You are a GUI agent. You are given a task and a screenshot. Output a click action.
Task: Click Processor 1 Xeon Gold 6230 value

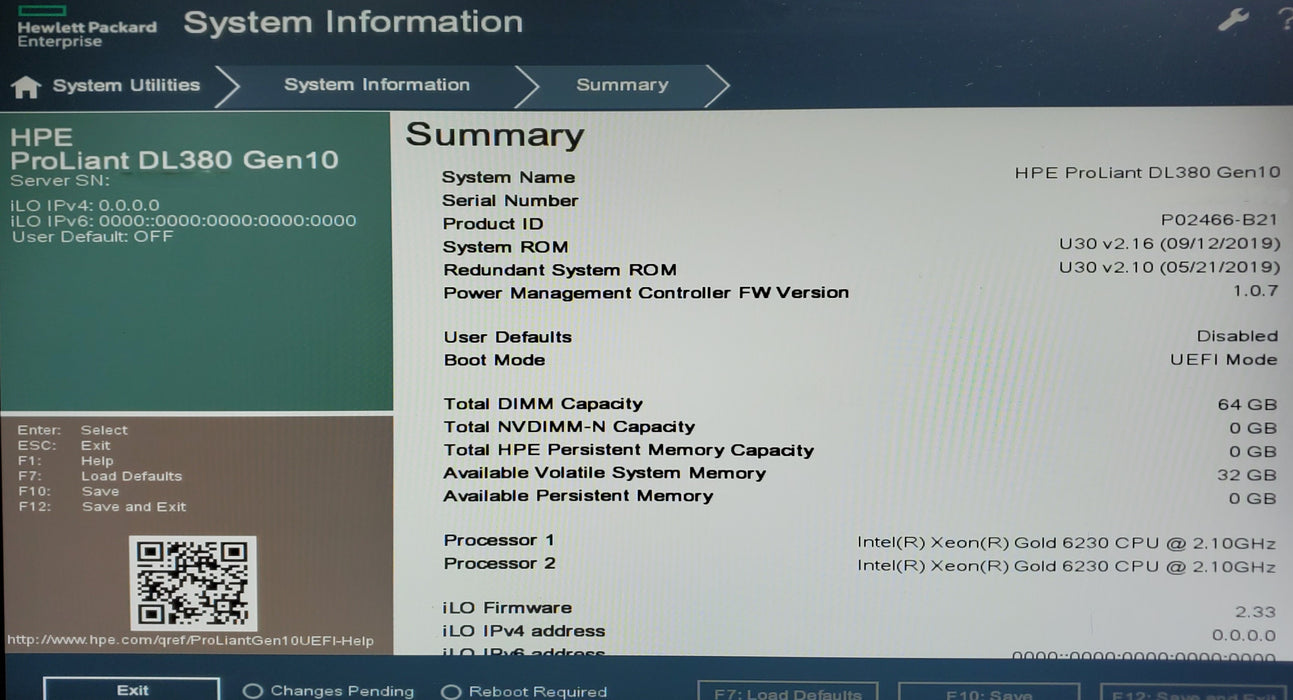(x=1066, y=543)
